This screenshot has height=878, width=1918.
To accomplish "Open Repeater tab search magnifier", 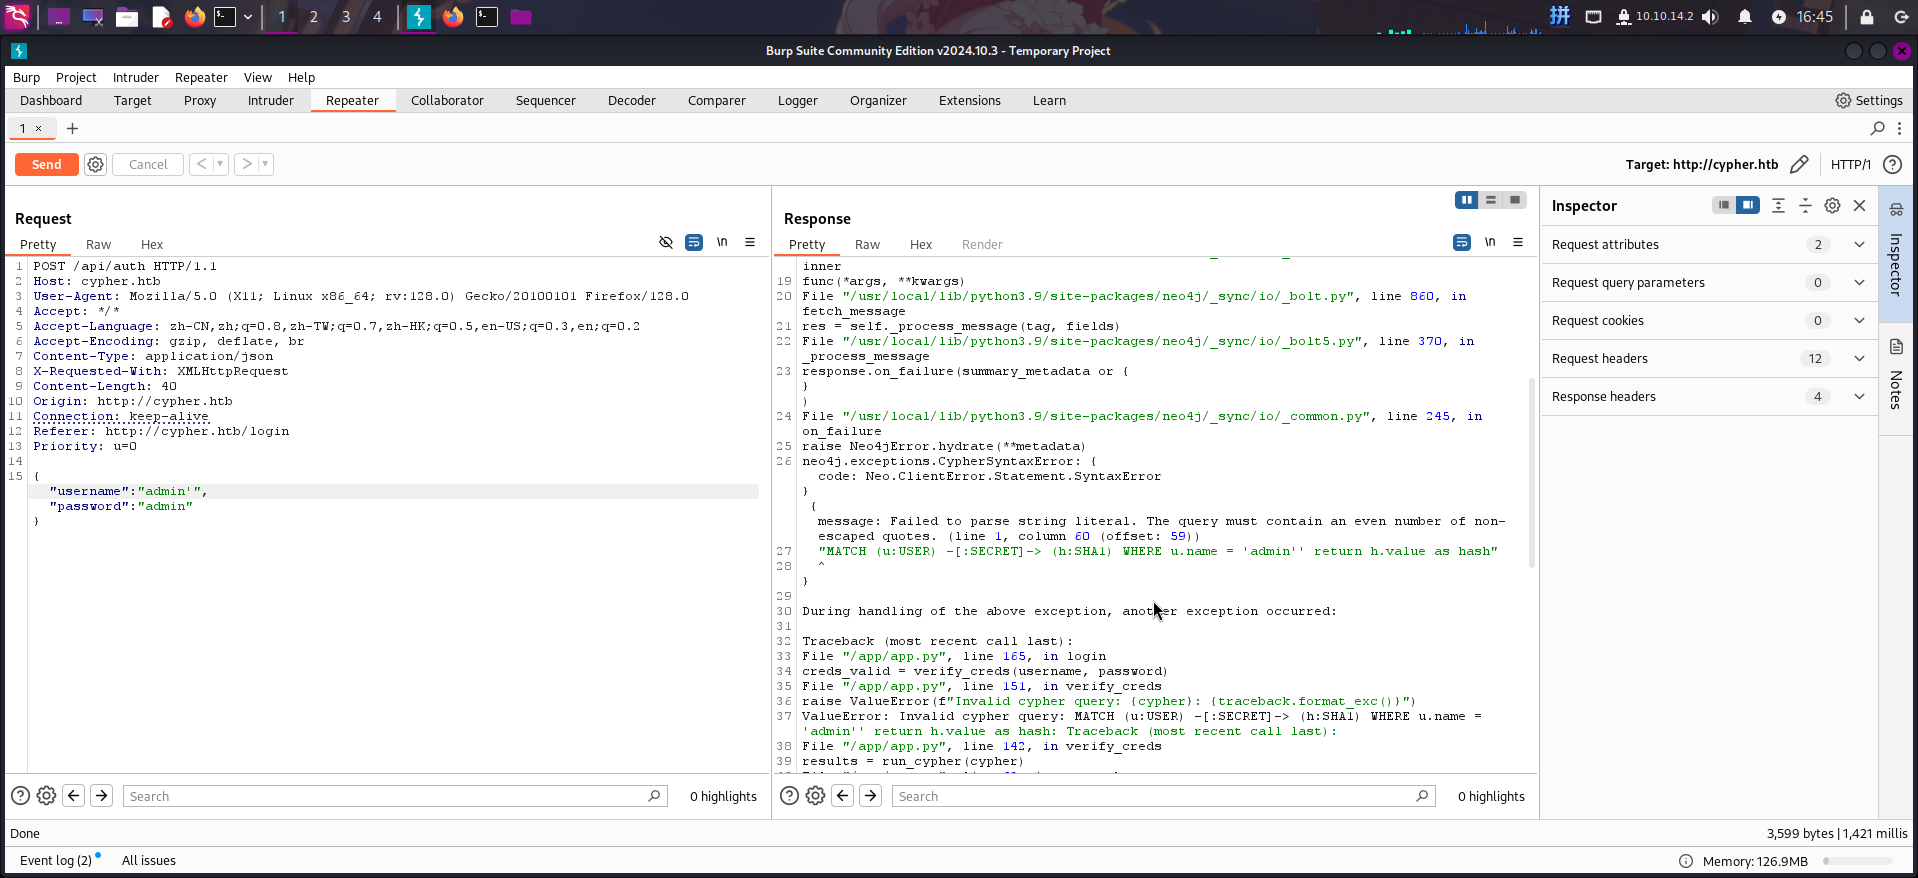I will [1877, 128].
